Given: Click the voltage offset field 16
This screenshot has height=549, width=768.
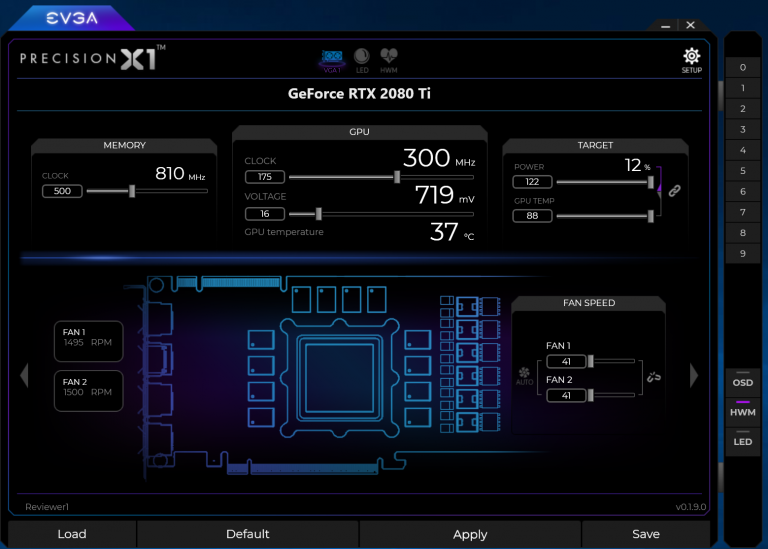Looking at the screenshot, I should (x=265, y=214).
